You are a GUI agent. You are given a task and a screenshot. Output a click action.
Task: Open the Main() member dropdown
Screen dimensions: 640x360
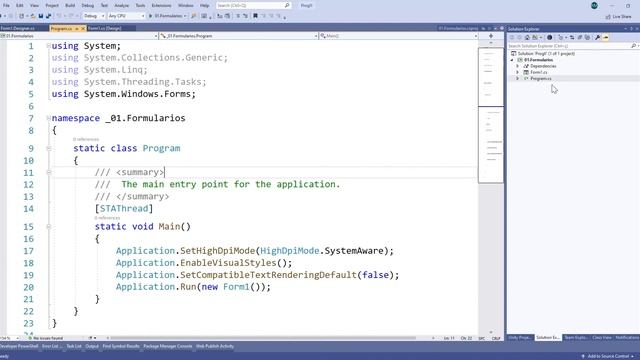[x=398, y=36]
